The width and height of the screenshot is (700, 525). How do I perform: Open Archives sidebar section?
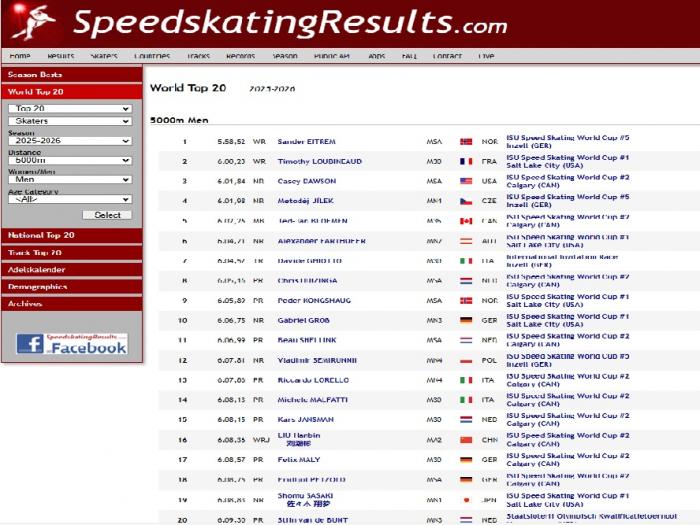(x=72, y=304)
